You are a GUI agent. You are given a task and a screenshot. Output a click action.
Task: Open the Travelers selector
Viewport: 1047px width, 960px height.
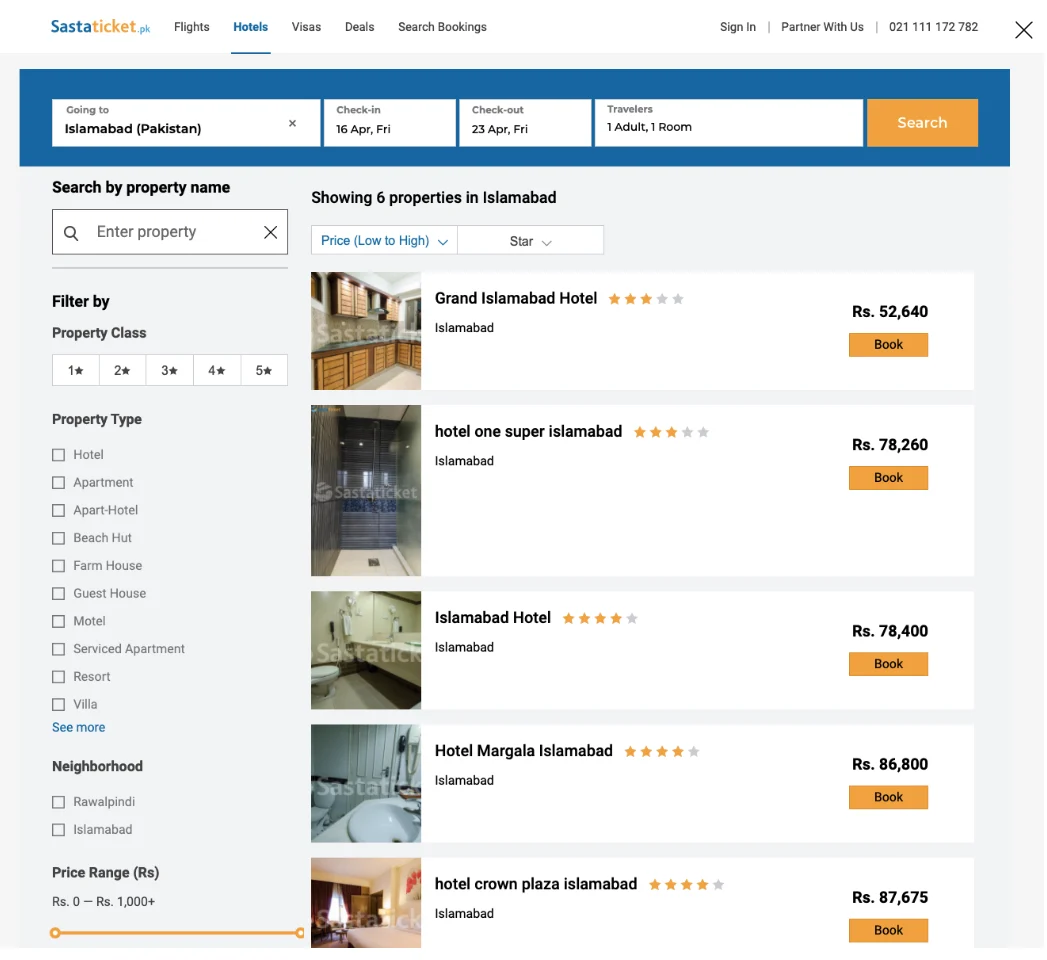pyautogui.click(x=728, y=123)
